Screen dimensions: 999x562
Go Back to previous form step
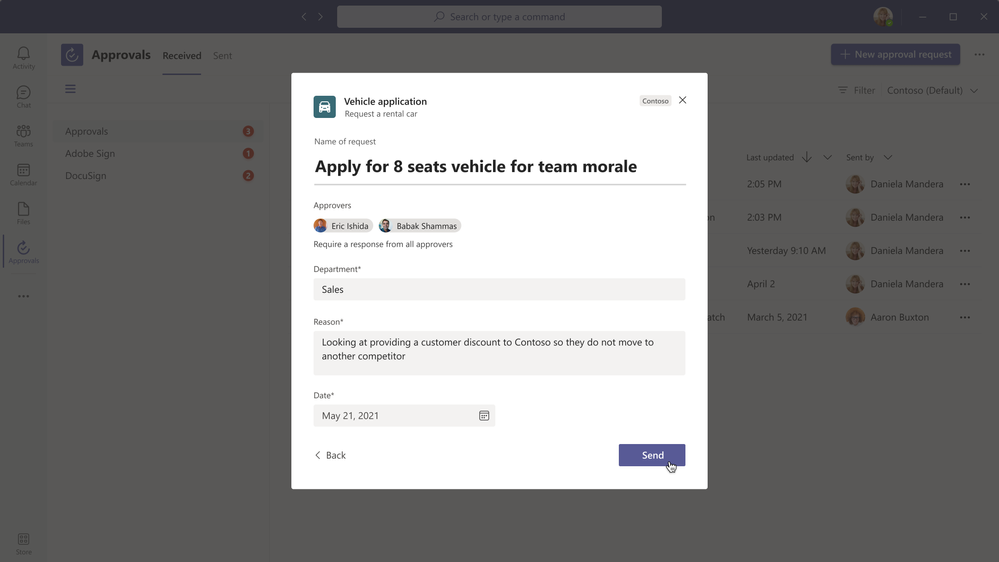pos(330,455)
